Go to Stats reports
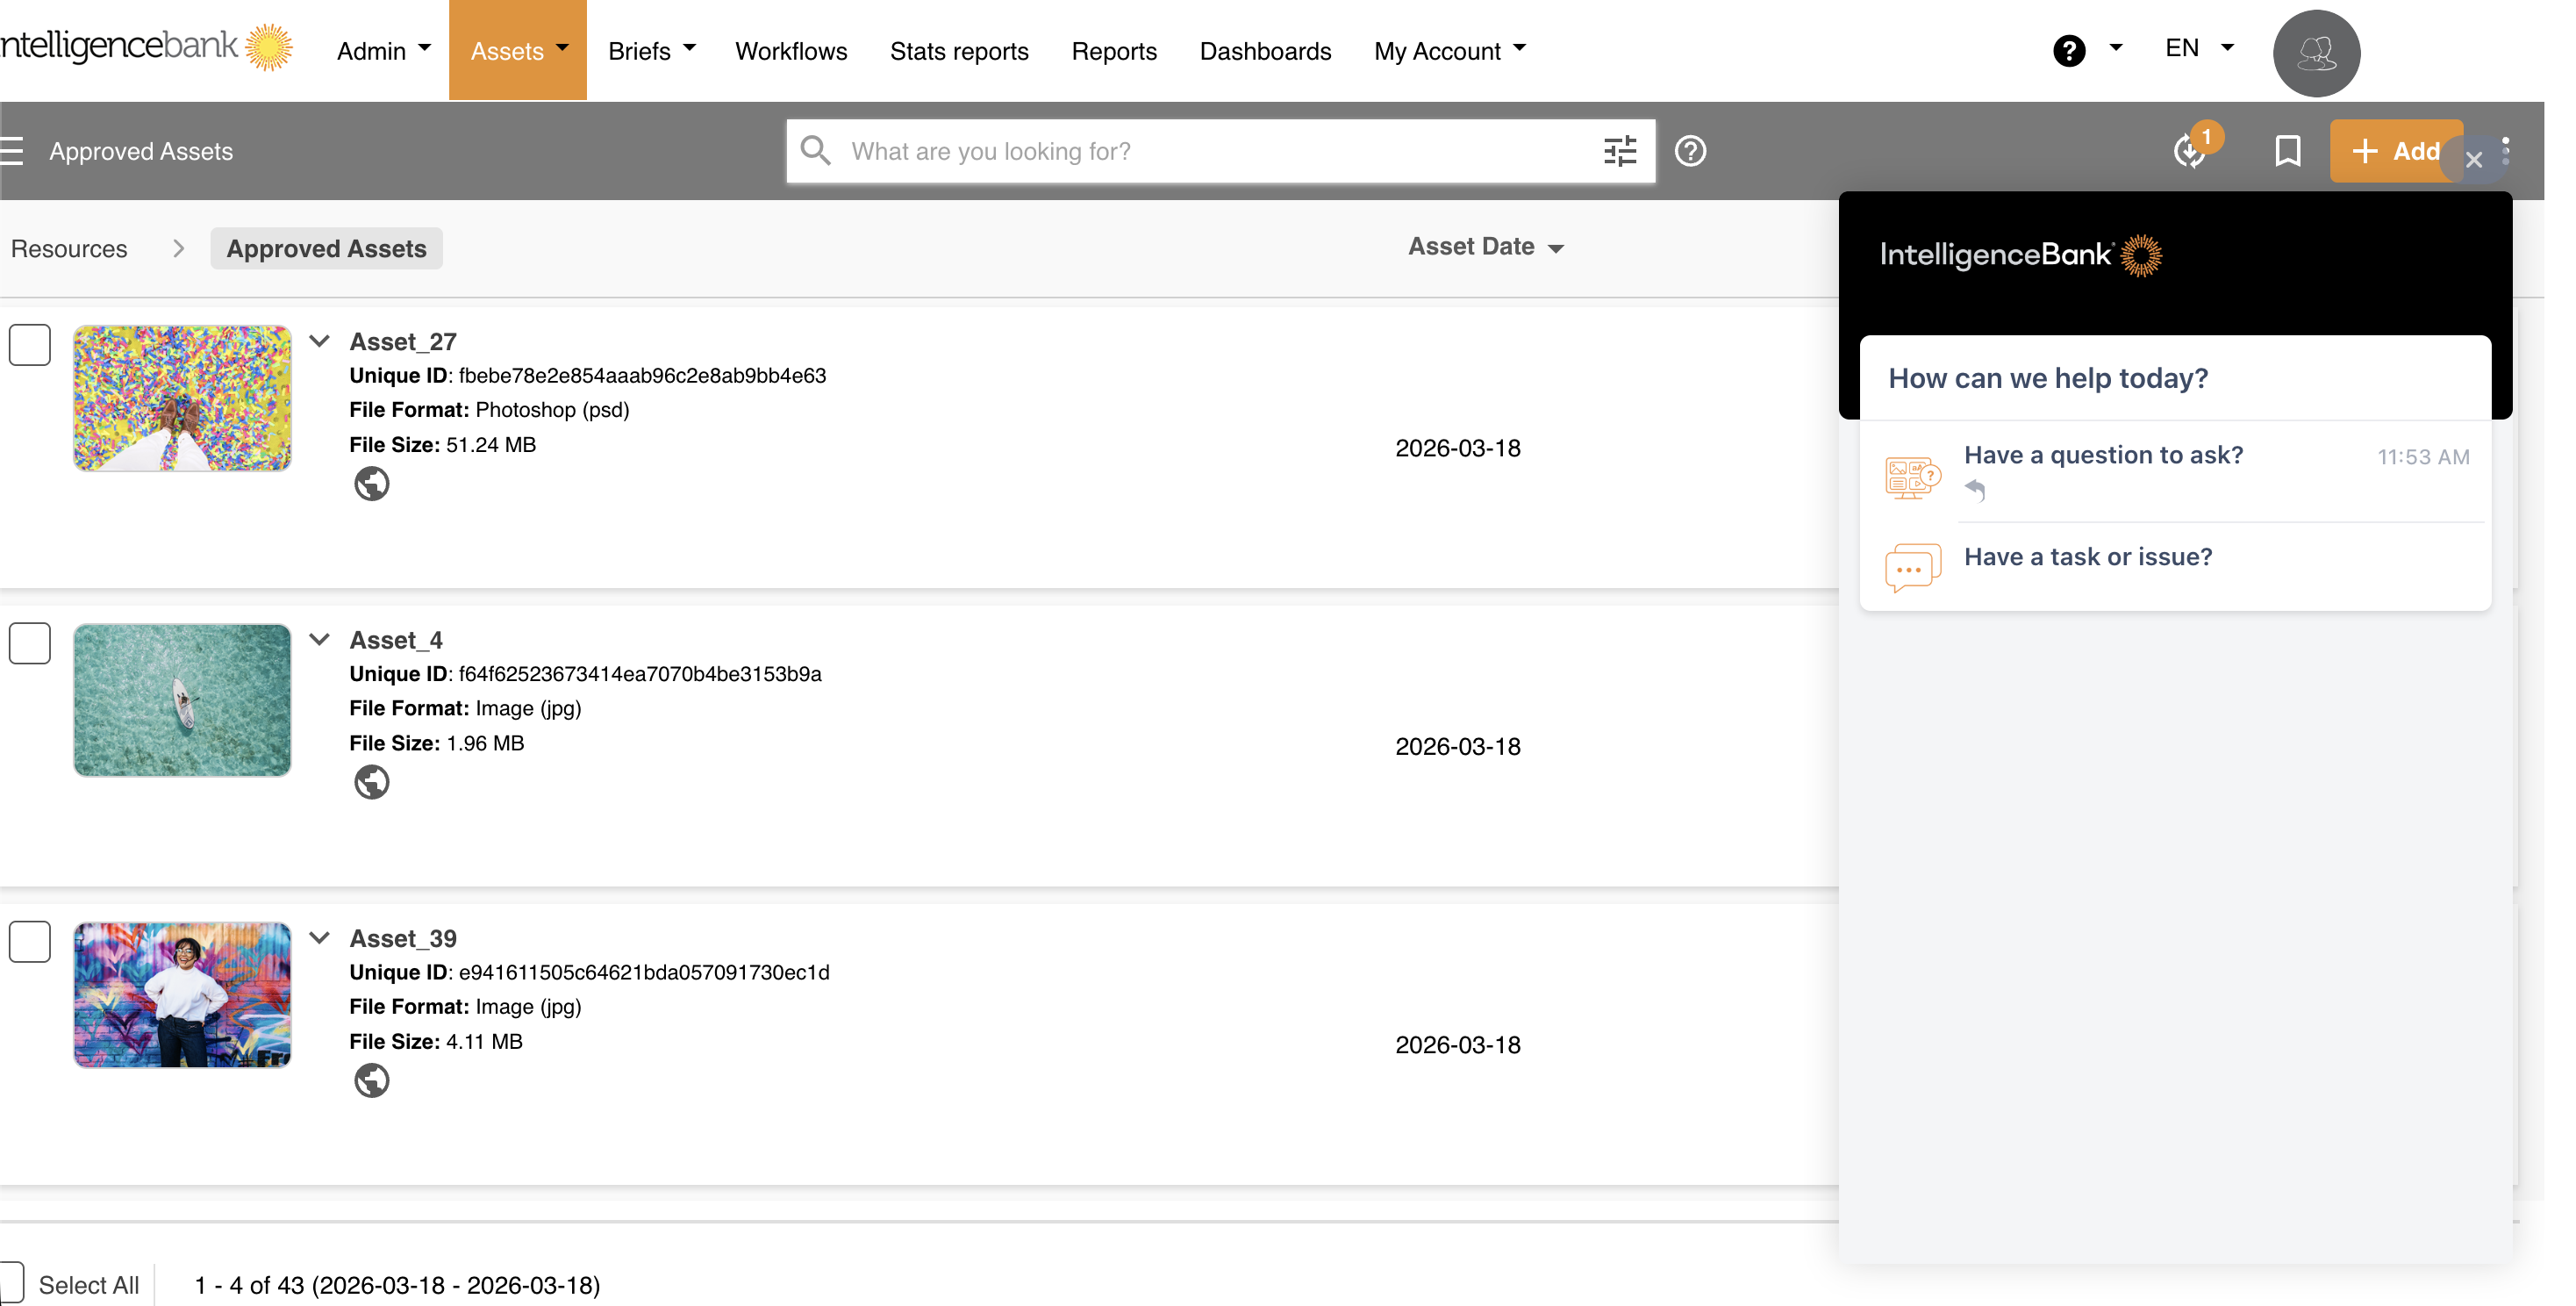 tap(958, 51)
